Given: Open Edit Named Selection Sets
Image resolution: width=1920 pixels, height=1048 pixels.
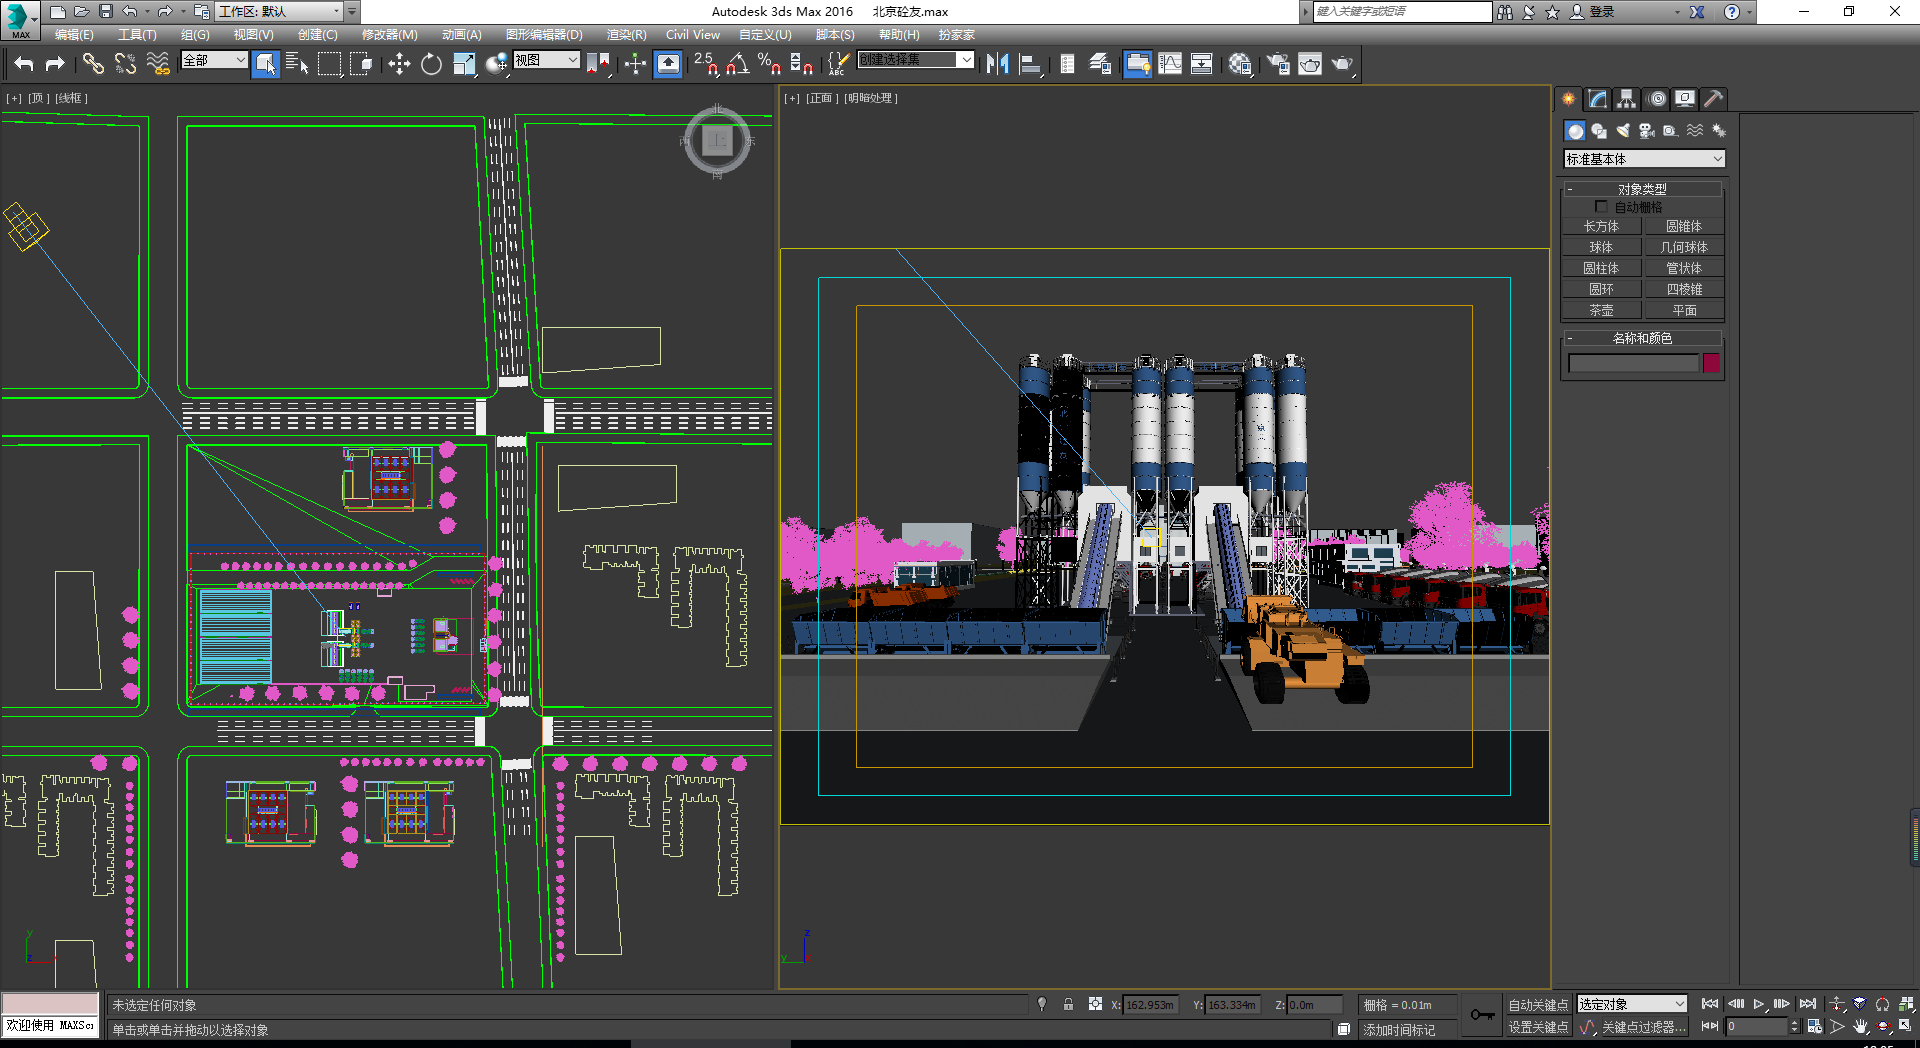Looking at the screenshot, I should pos(838,64).
